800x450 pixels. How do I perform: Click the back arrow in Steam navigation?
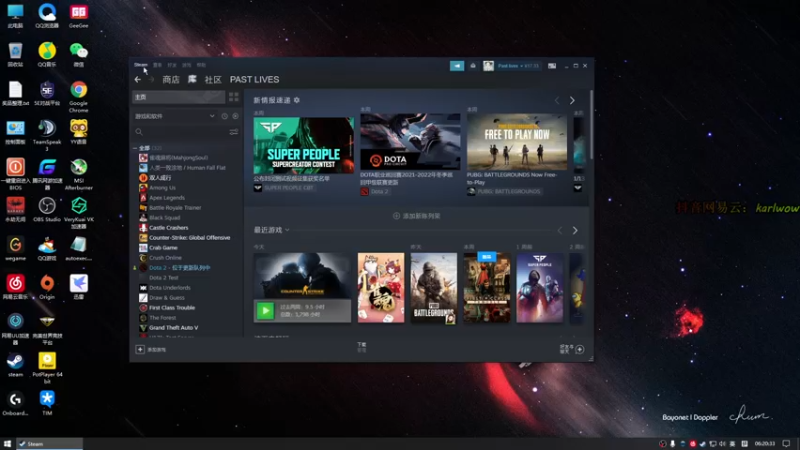(137, 80)
